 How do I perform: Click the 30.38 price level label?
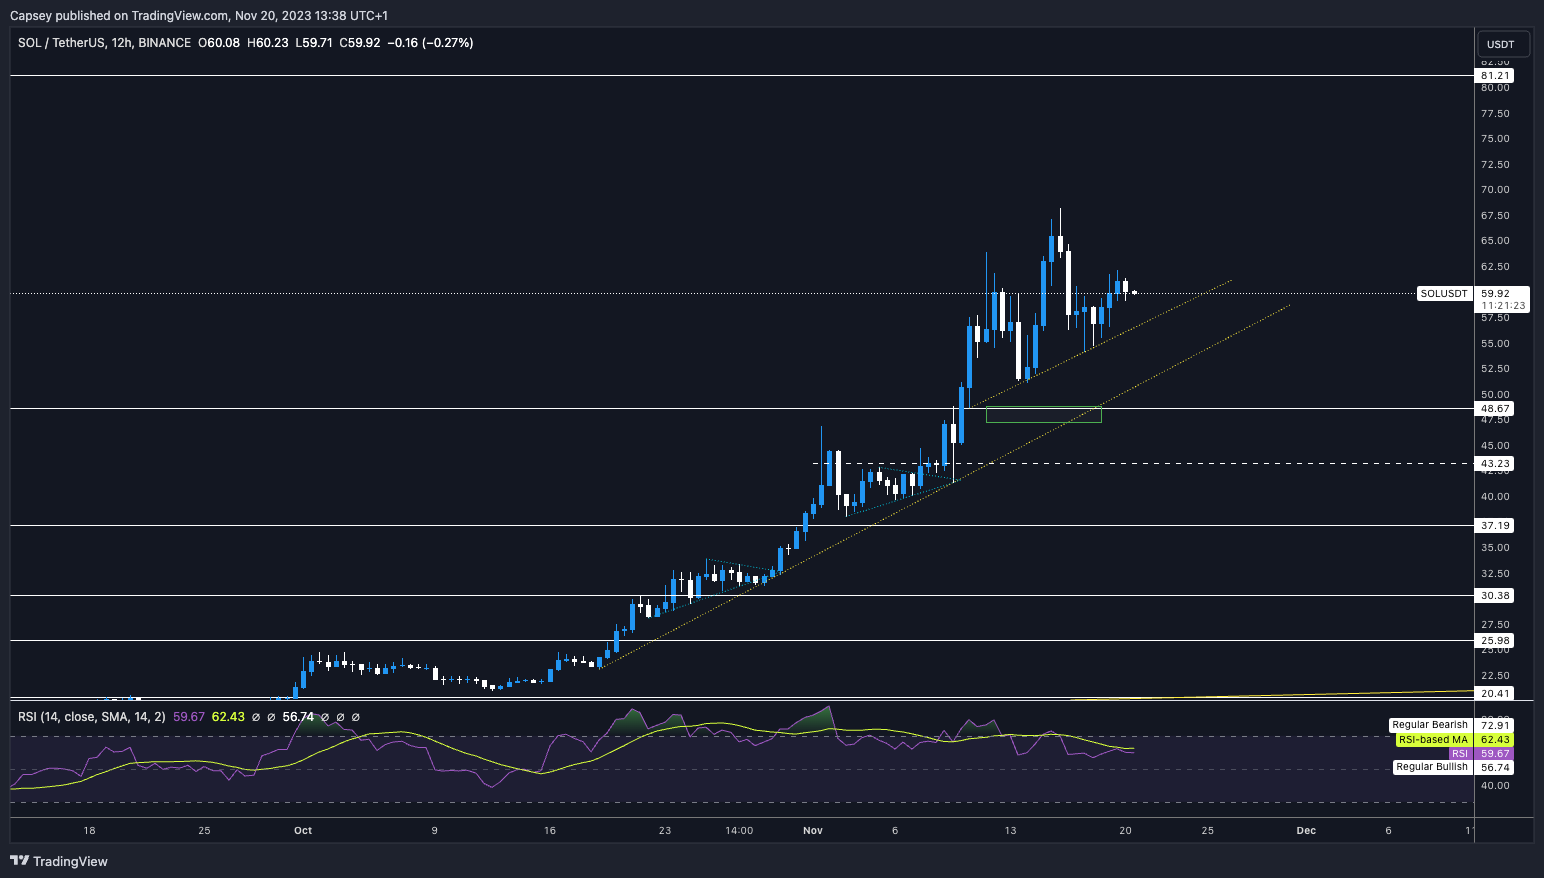[x=1495, y=596]
